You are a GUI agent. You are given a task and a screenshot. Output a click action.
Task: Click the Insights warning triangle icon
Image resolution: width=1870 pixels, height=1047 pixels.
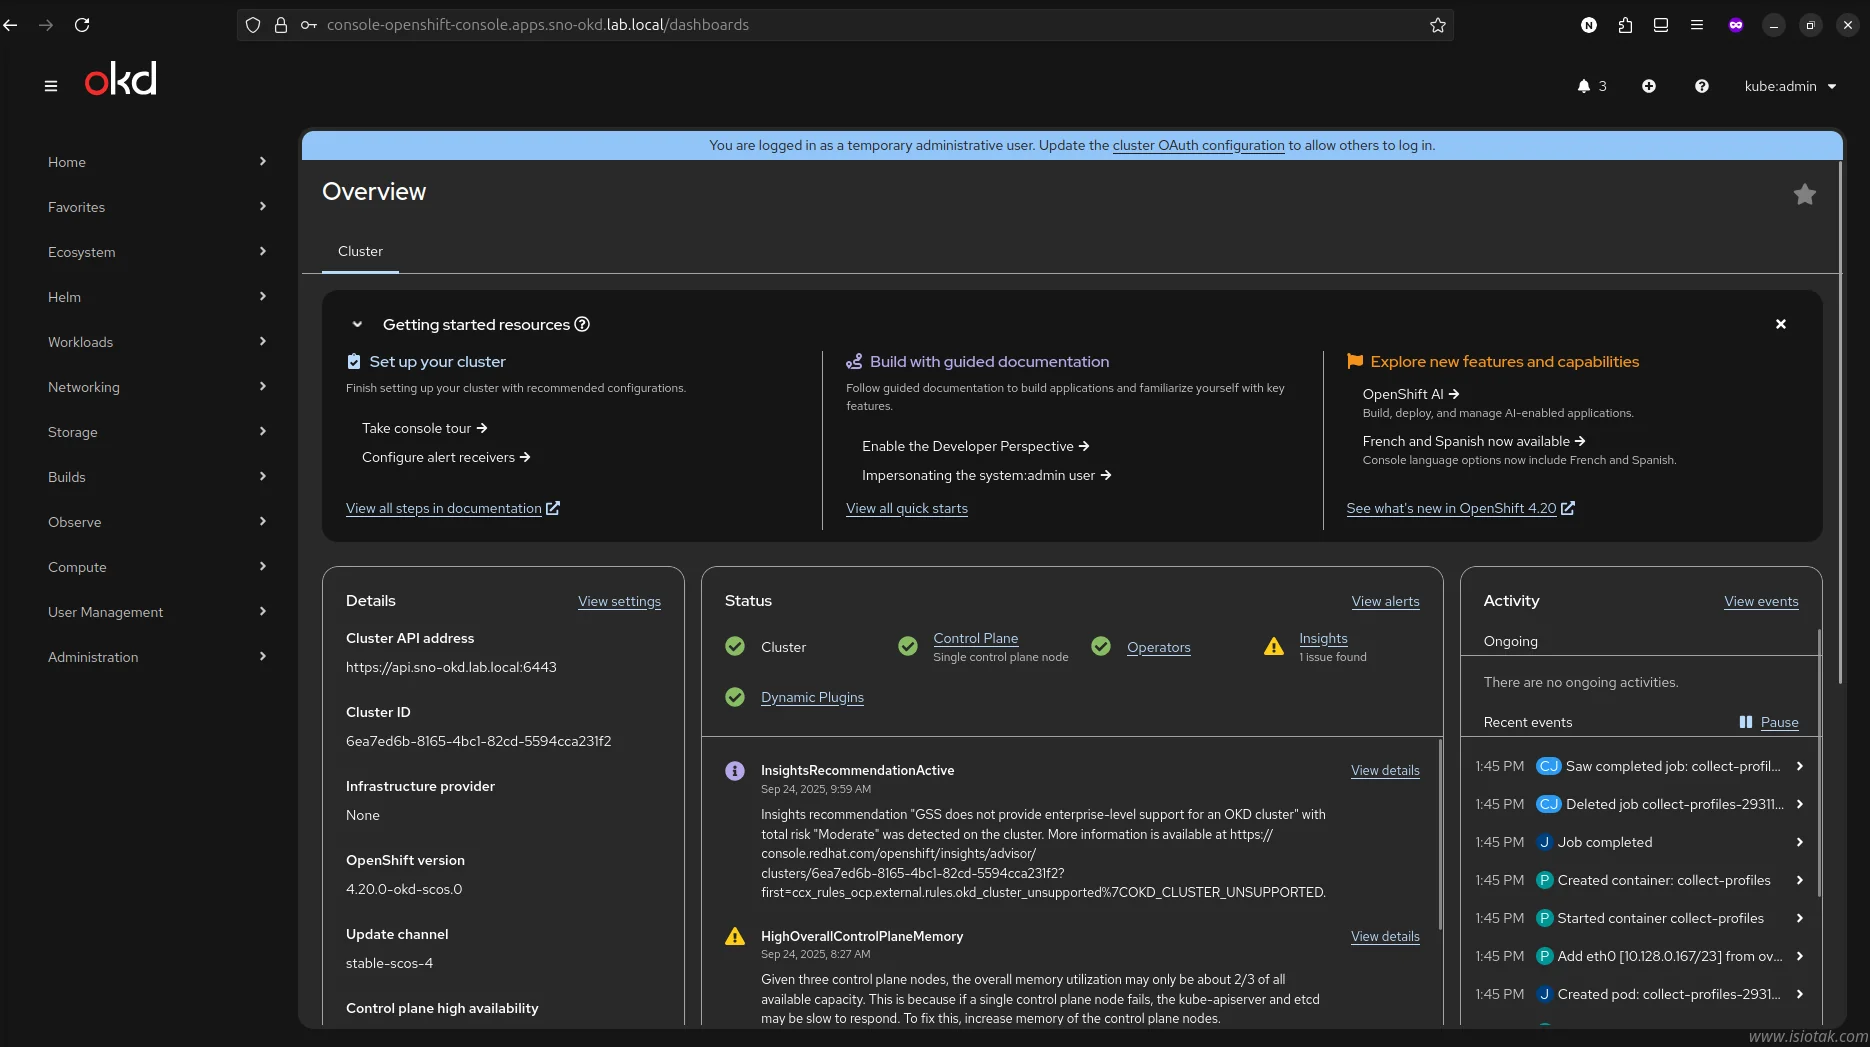click(x=1274, y=647)
